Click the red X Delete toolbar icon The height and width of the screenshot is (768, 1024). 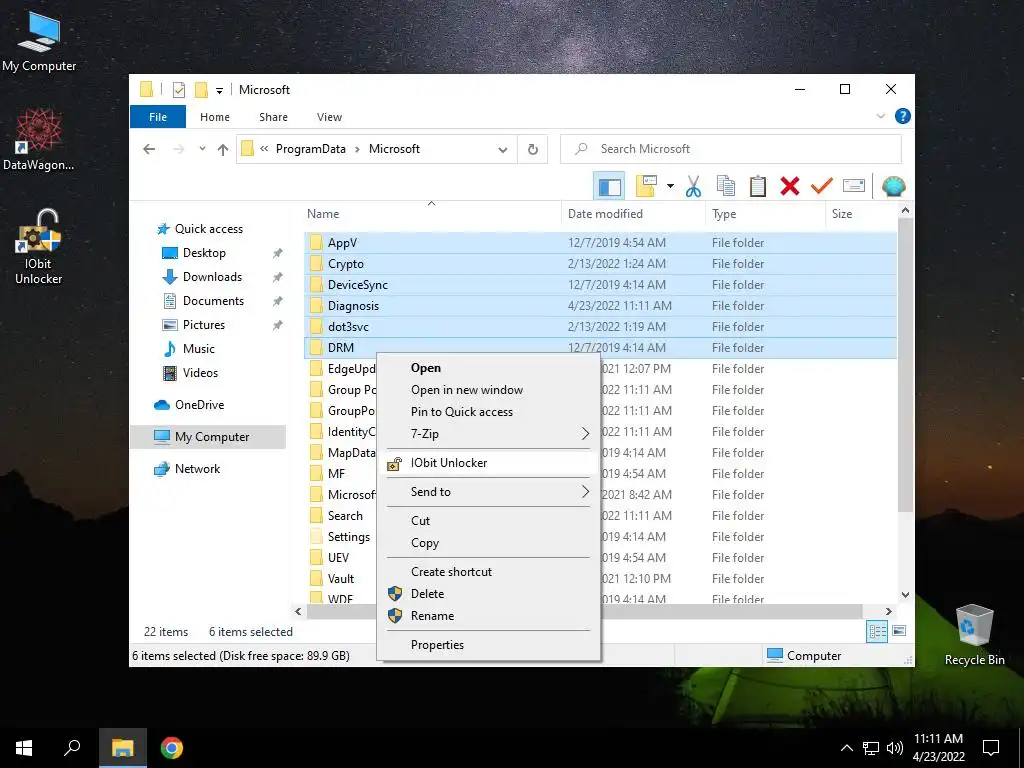tap(790, 187)
